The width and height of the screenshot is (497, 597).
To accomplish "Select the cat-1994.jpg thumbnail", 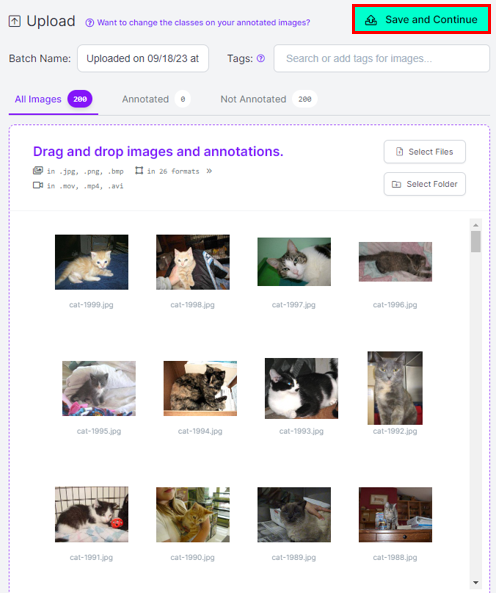I will click(200, 388).
